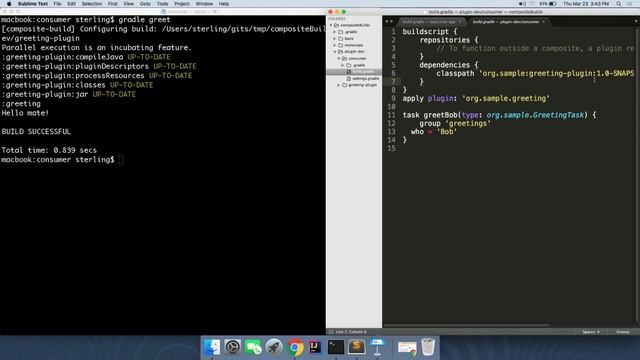The height and width of the screenshot is (360, 640).
Task: Launch Google Chrome from the dock
Action: pos(295,347)
